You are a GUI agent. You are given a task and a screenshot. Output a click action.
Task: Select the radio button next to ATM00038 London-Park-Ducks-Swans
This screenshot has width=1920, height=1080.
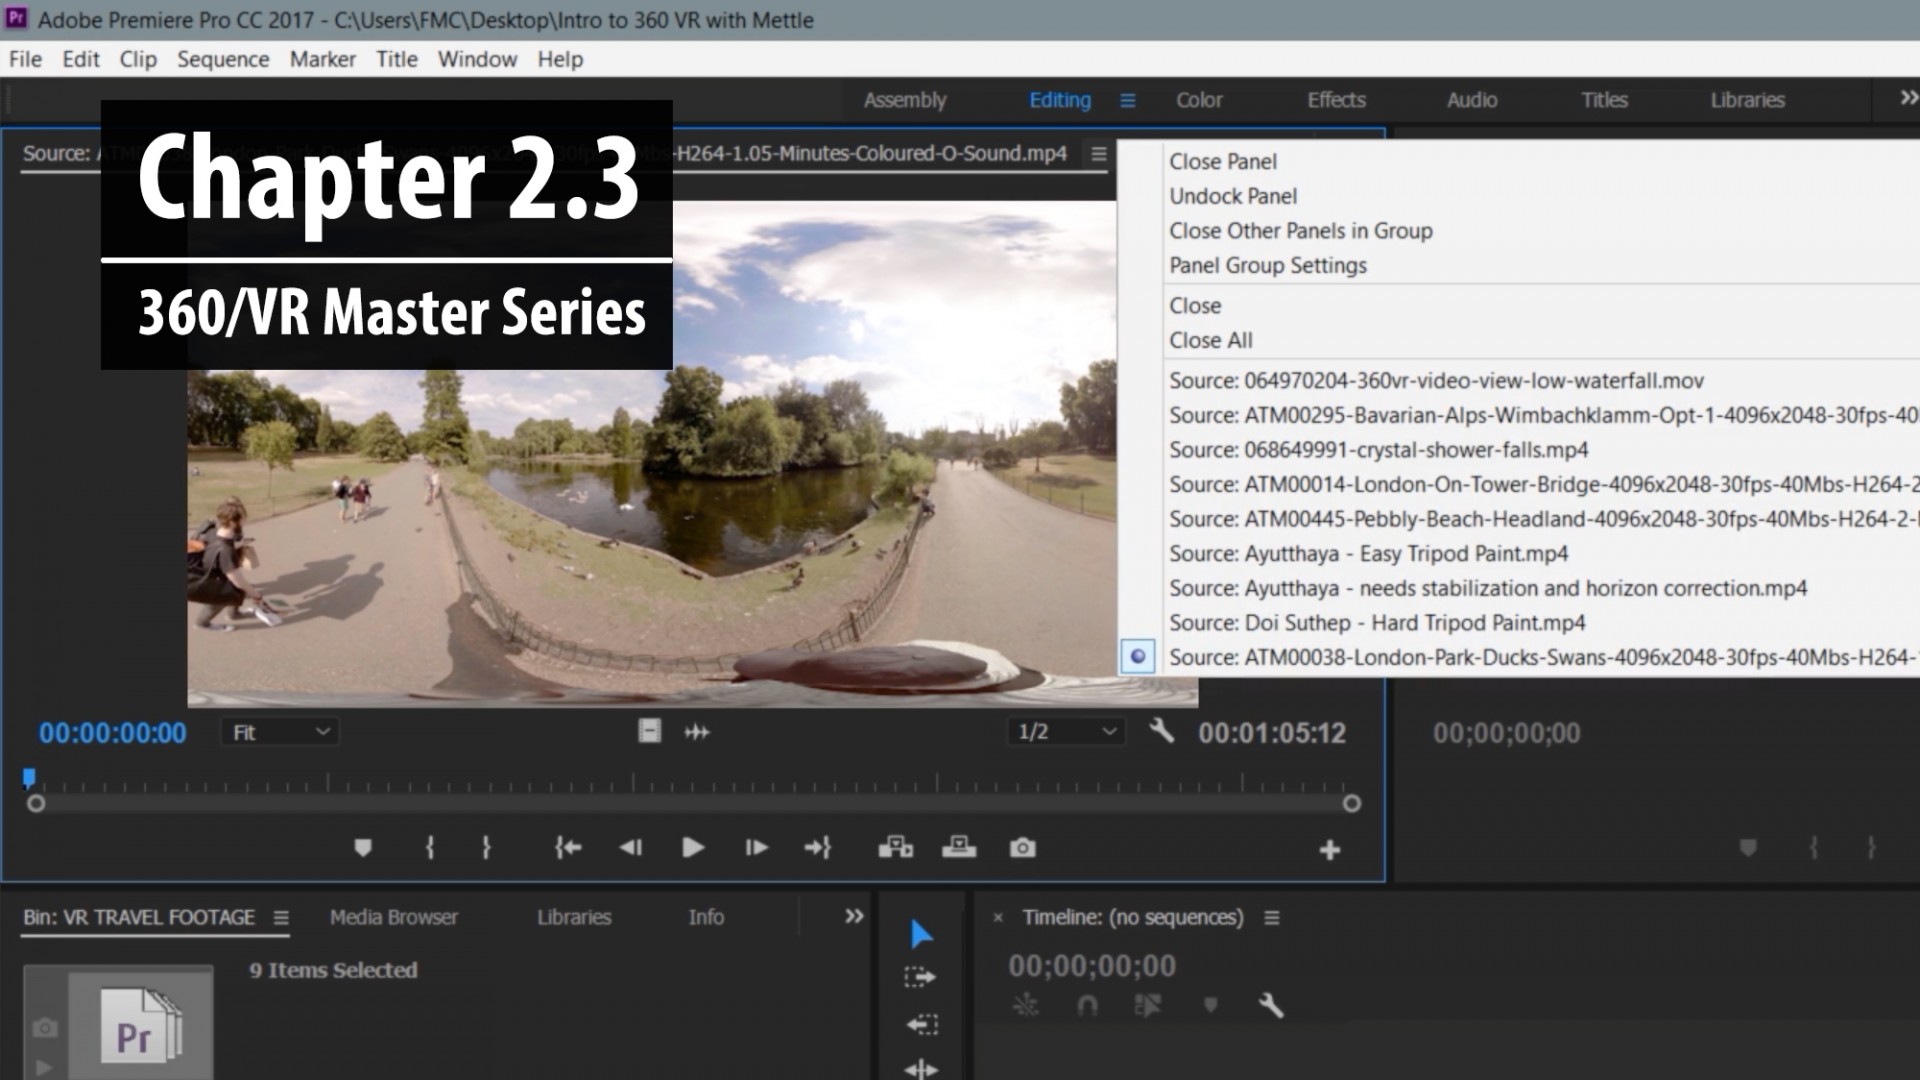(1137, 656)
